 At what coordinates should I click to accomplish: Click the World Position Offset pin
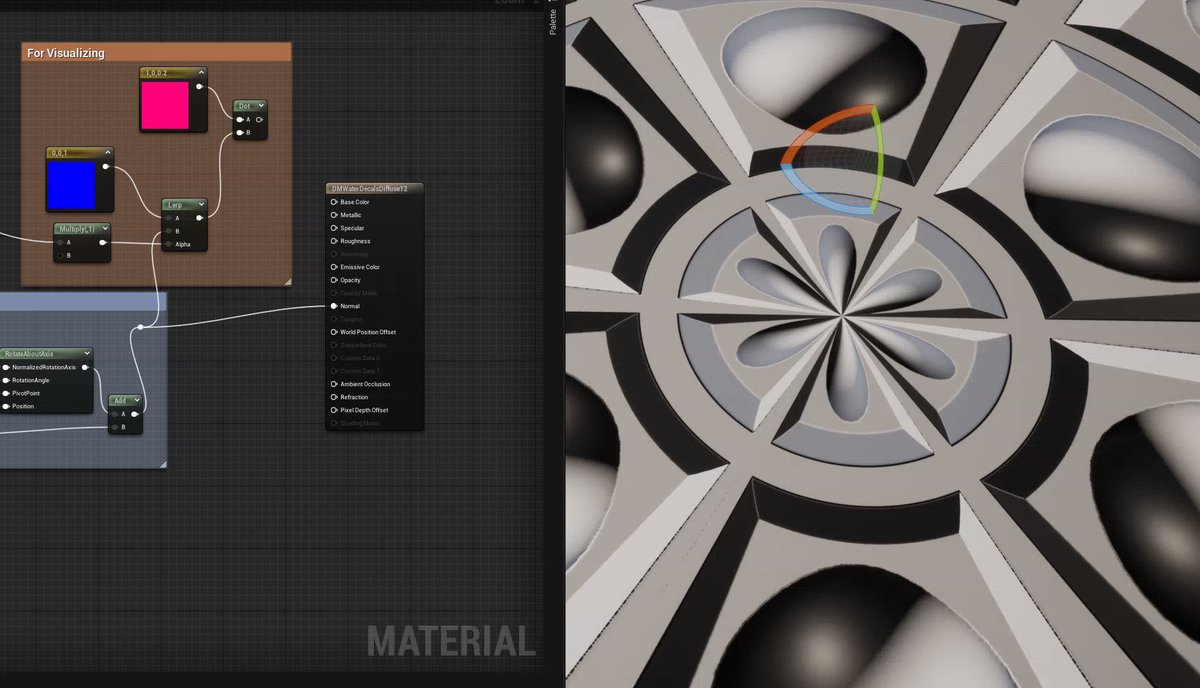(334, 332)
